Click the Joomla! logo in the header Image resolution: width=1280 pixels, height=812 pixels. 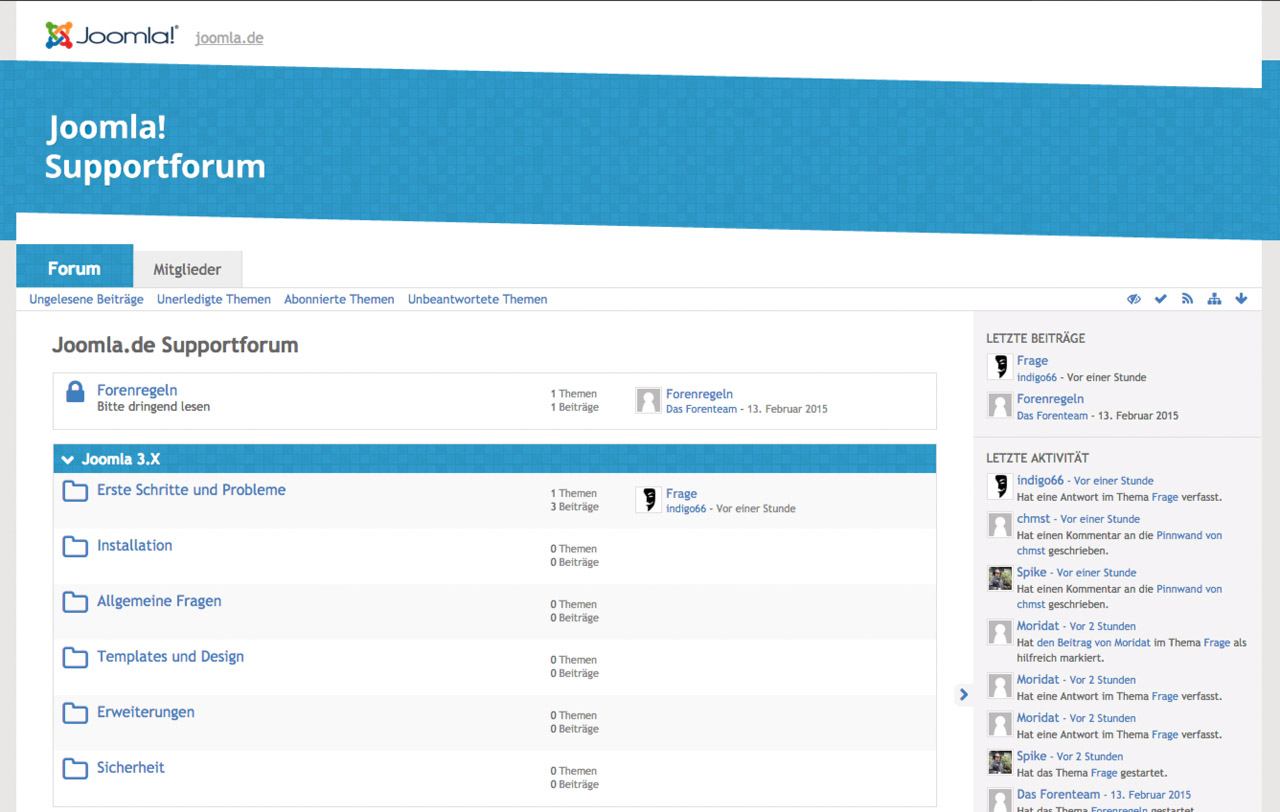[111, 36]
